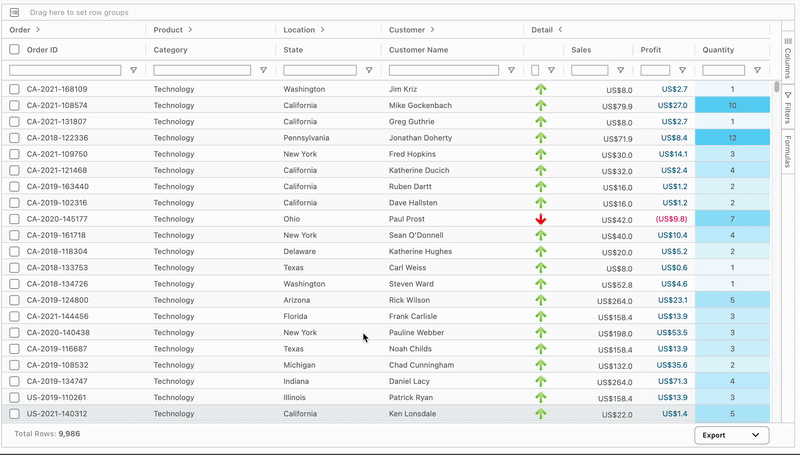Tick the select-all checkbox beside Order ID header
The height and width of the screenshot is (455, 800).
click(14, 49)
